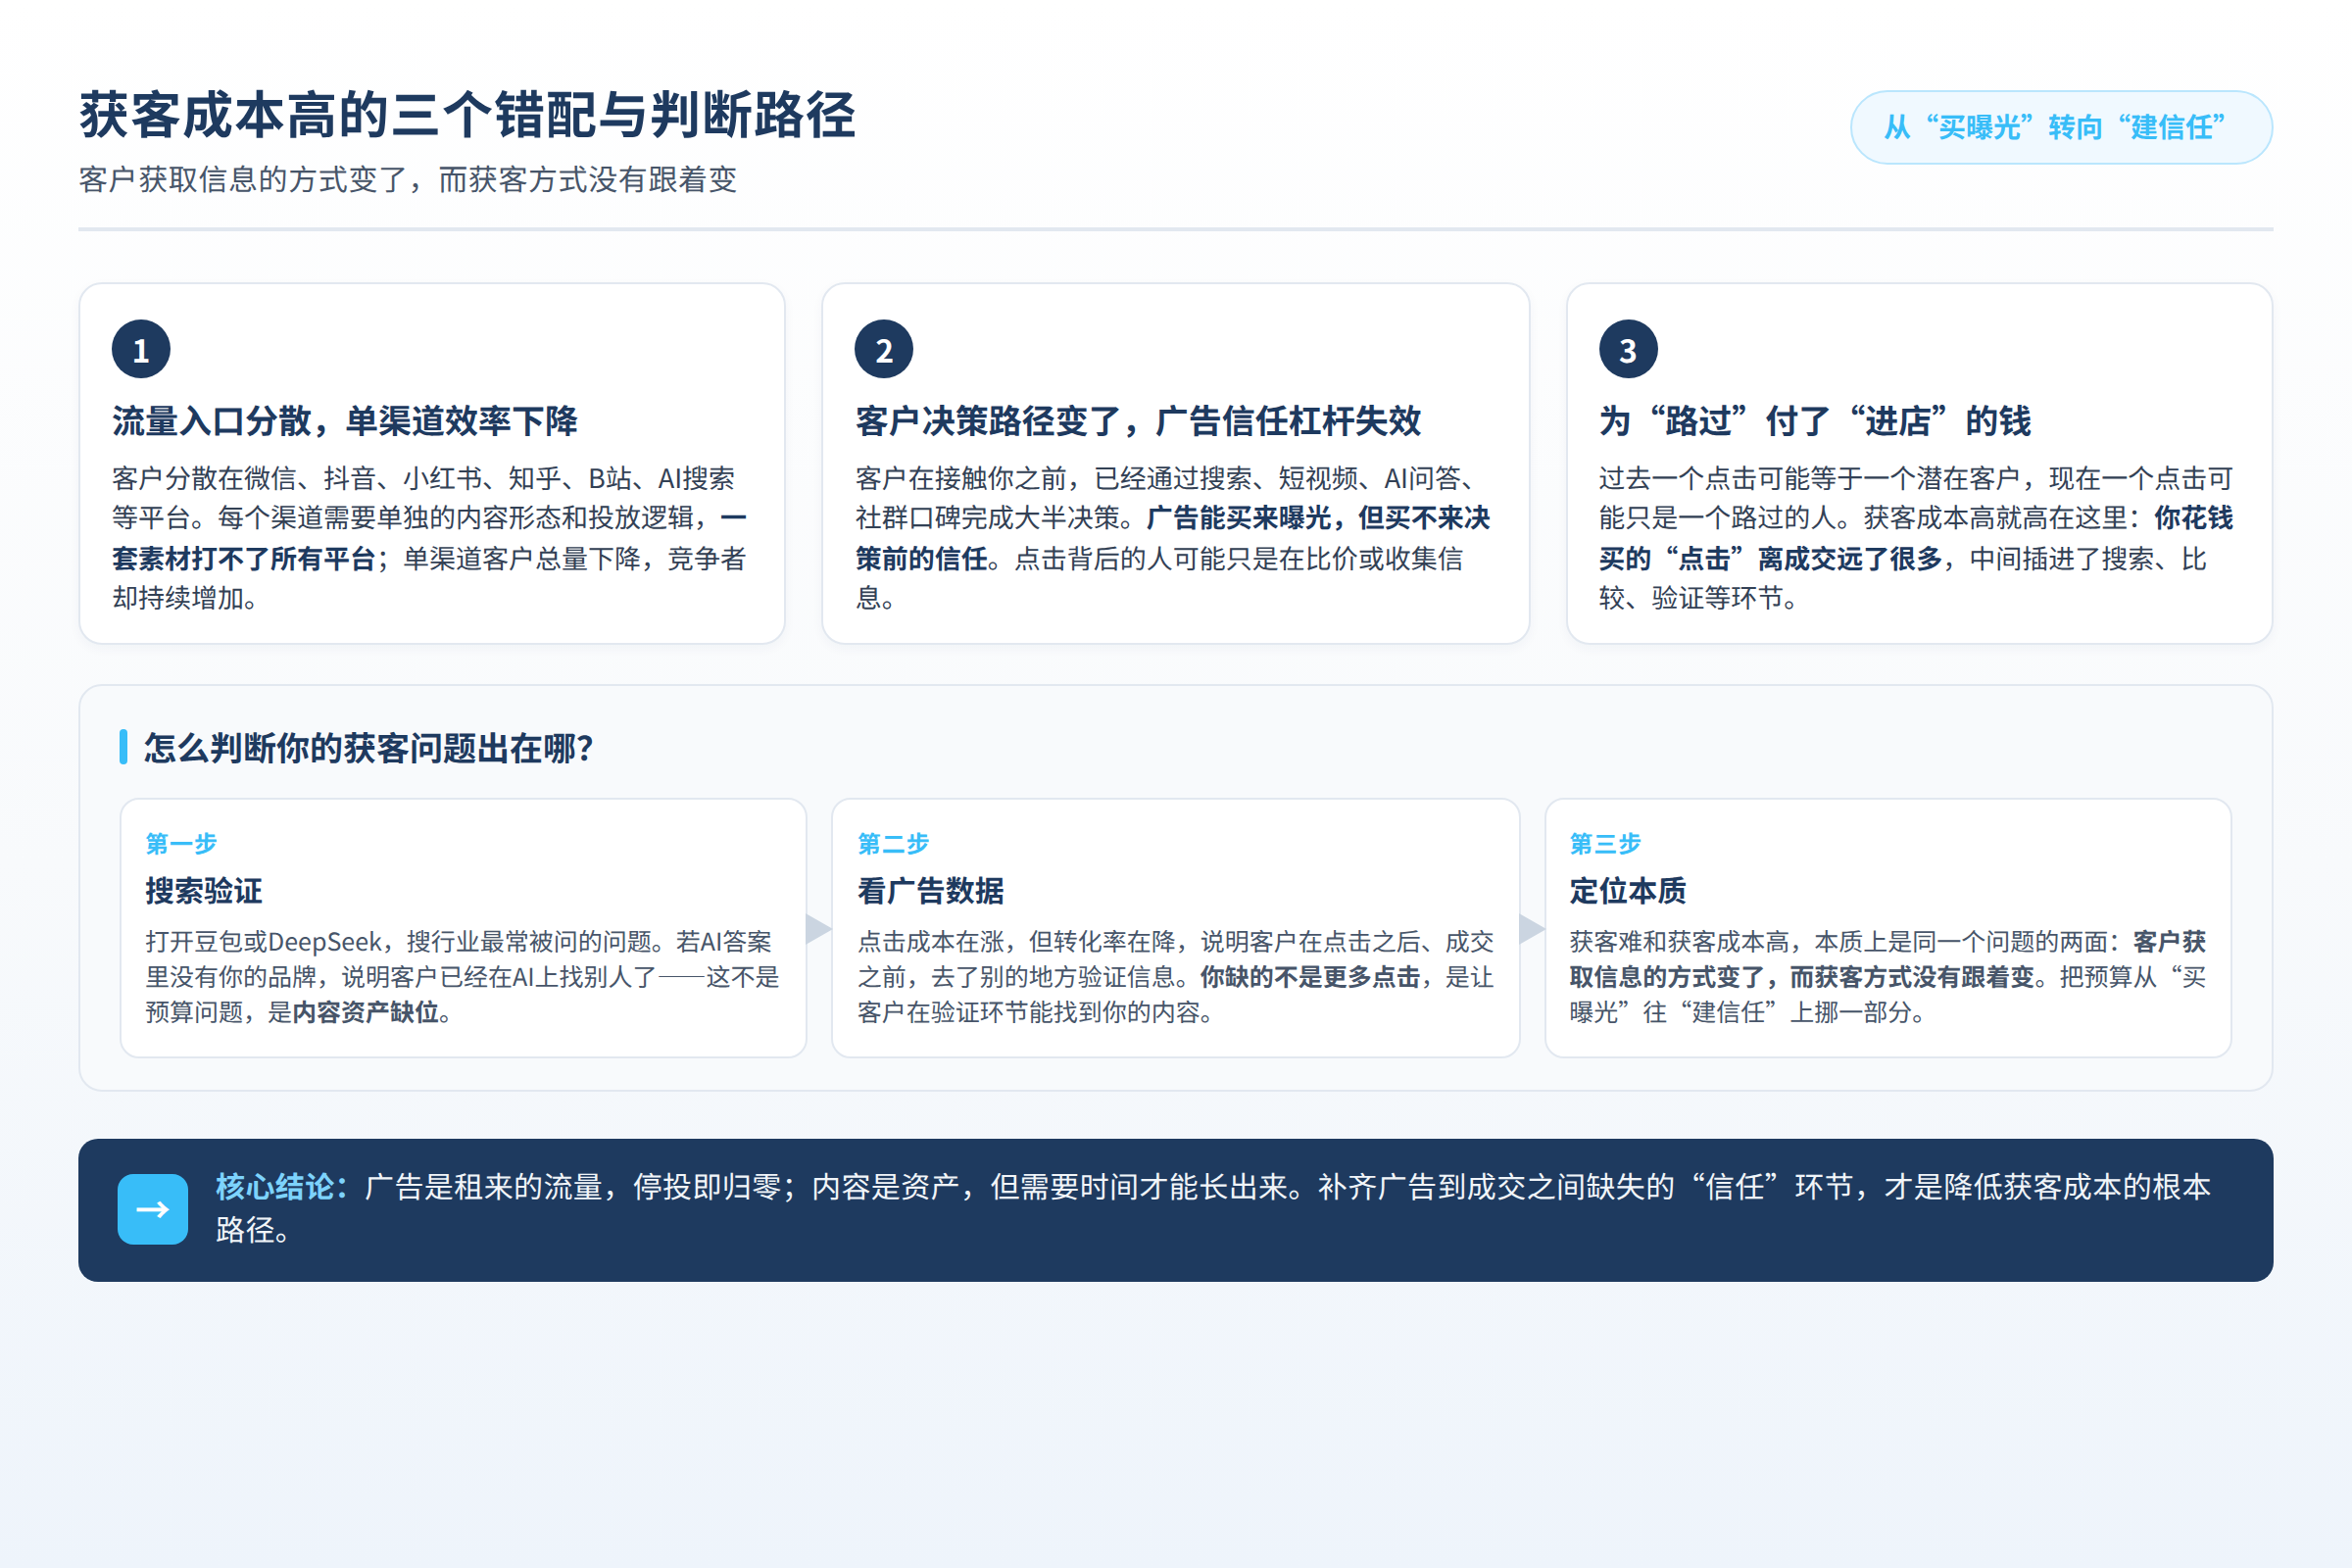Click bold text 广告能买来曝光，但买不来决策前的信任
Image resolution: width=2352 pixels, height=1568 pixels.
pos(1173,538)
